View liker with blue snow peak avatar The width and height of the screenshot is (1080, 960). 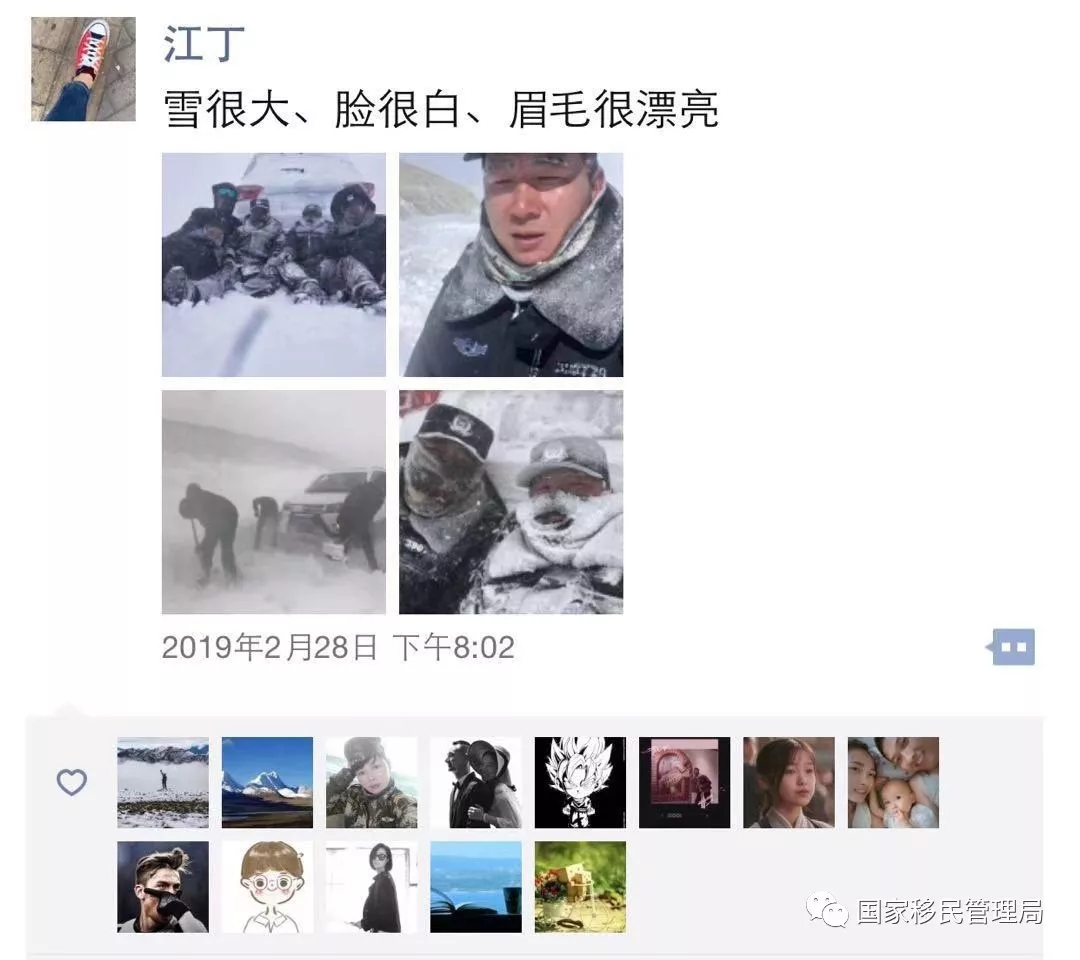[267, 782]
